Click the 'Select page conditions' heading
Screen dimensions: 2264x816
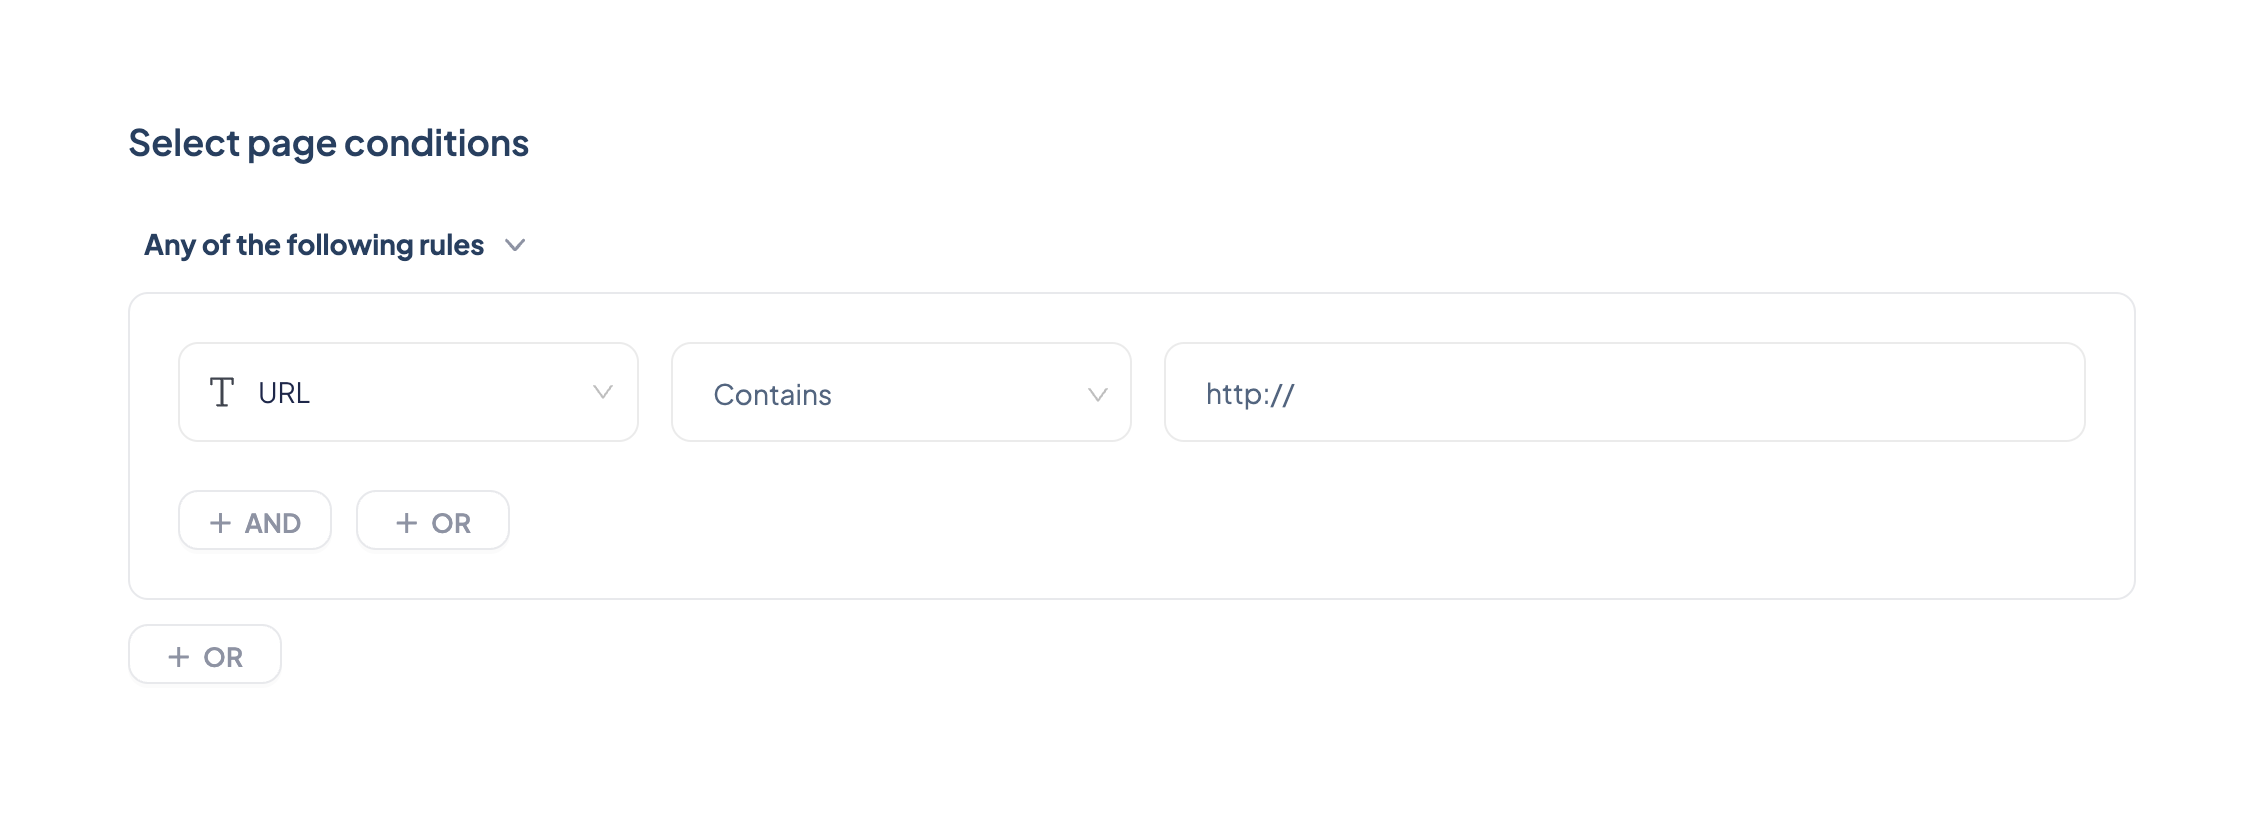328,143
